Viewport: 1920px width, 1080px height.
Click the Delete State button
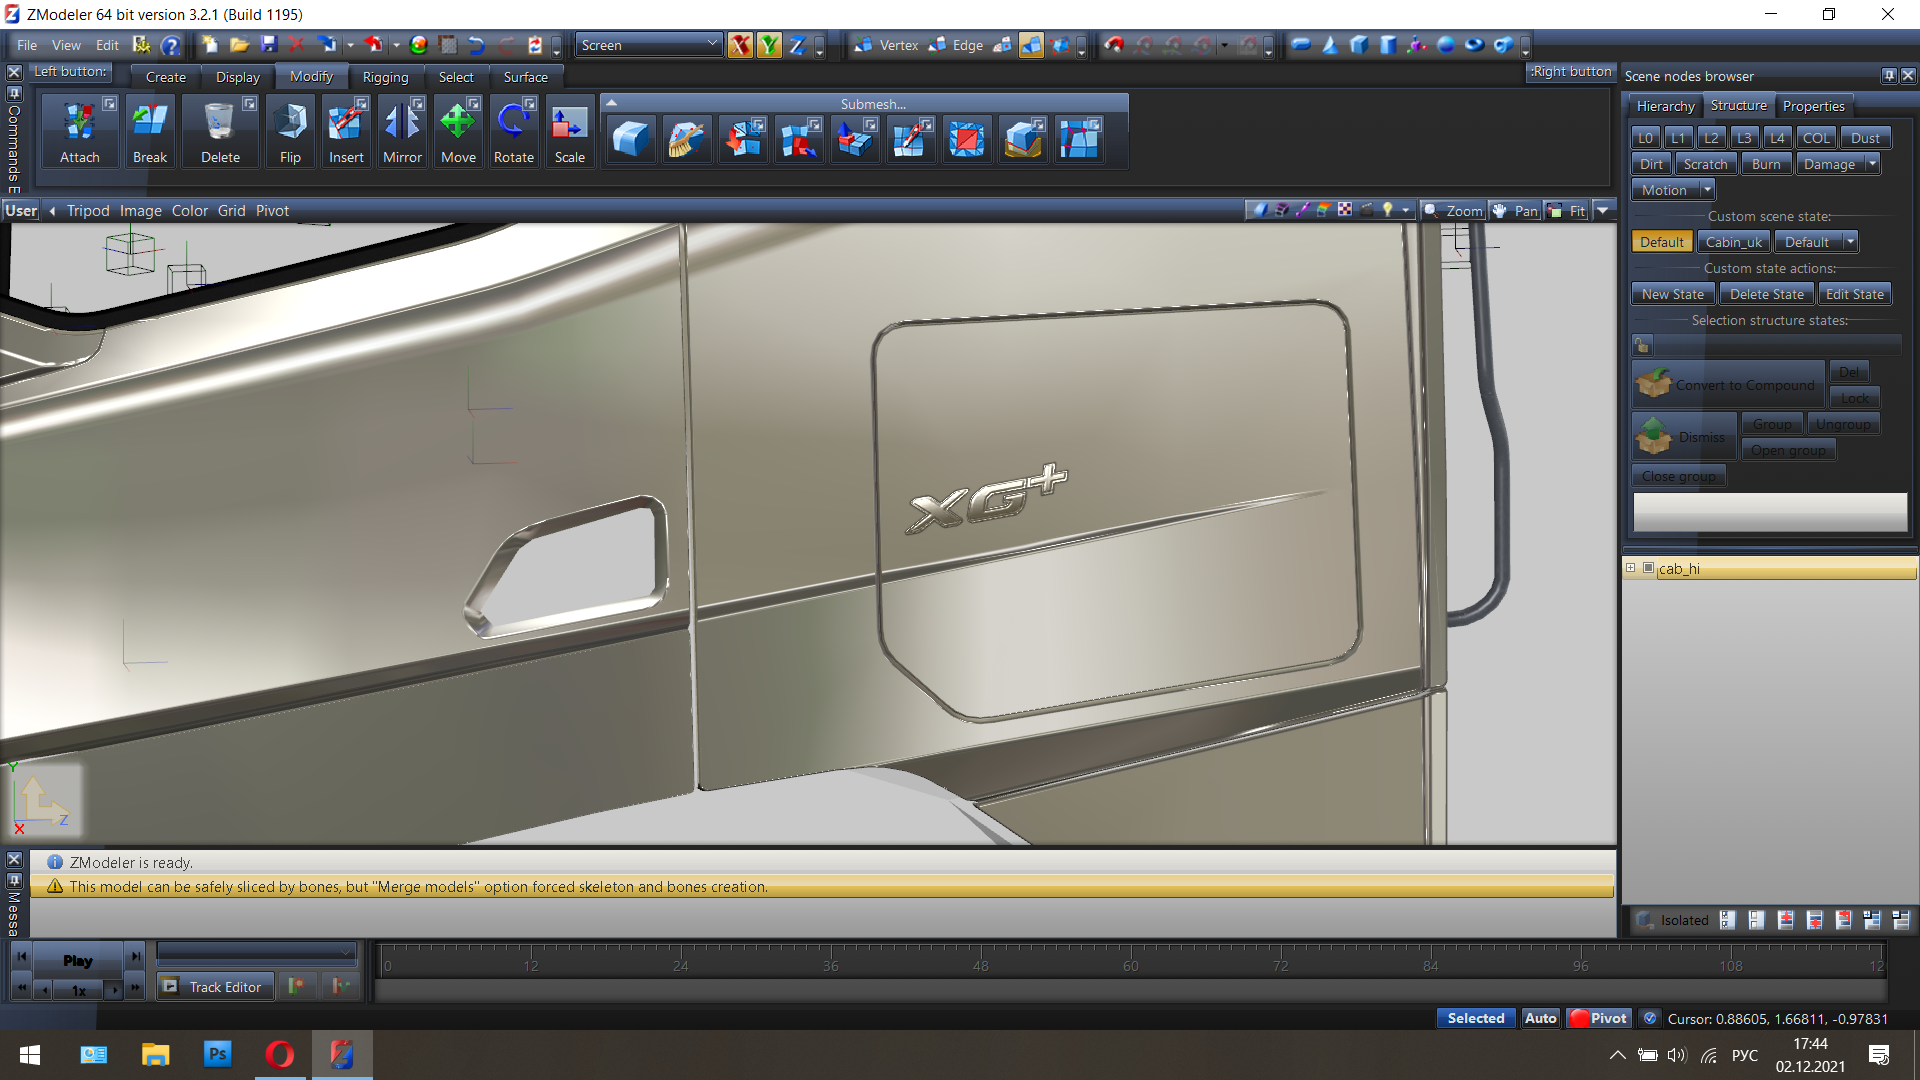click(x=1766, y=294)
